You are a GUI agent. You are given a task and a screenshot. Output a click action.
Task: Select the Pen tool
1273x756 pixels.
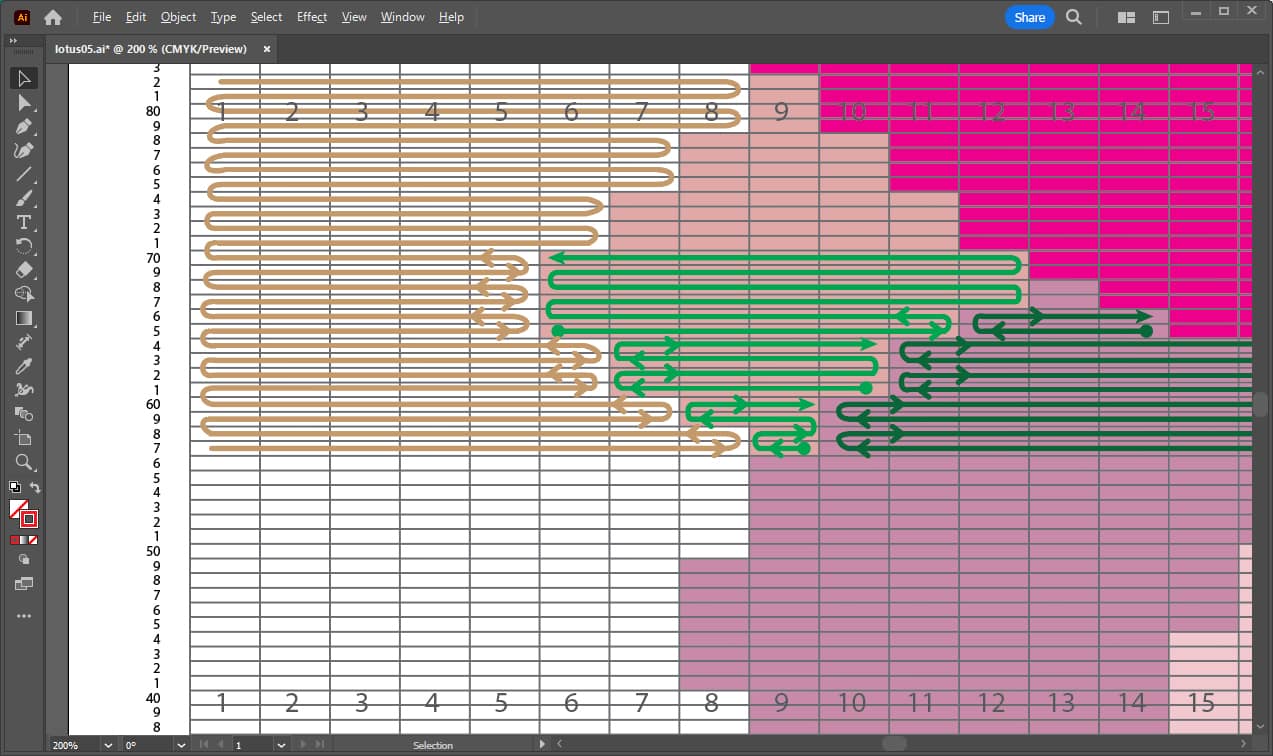tap(24, 127)
